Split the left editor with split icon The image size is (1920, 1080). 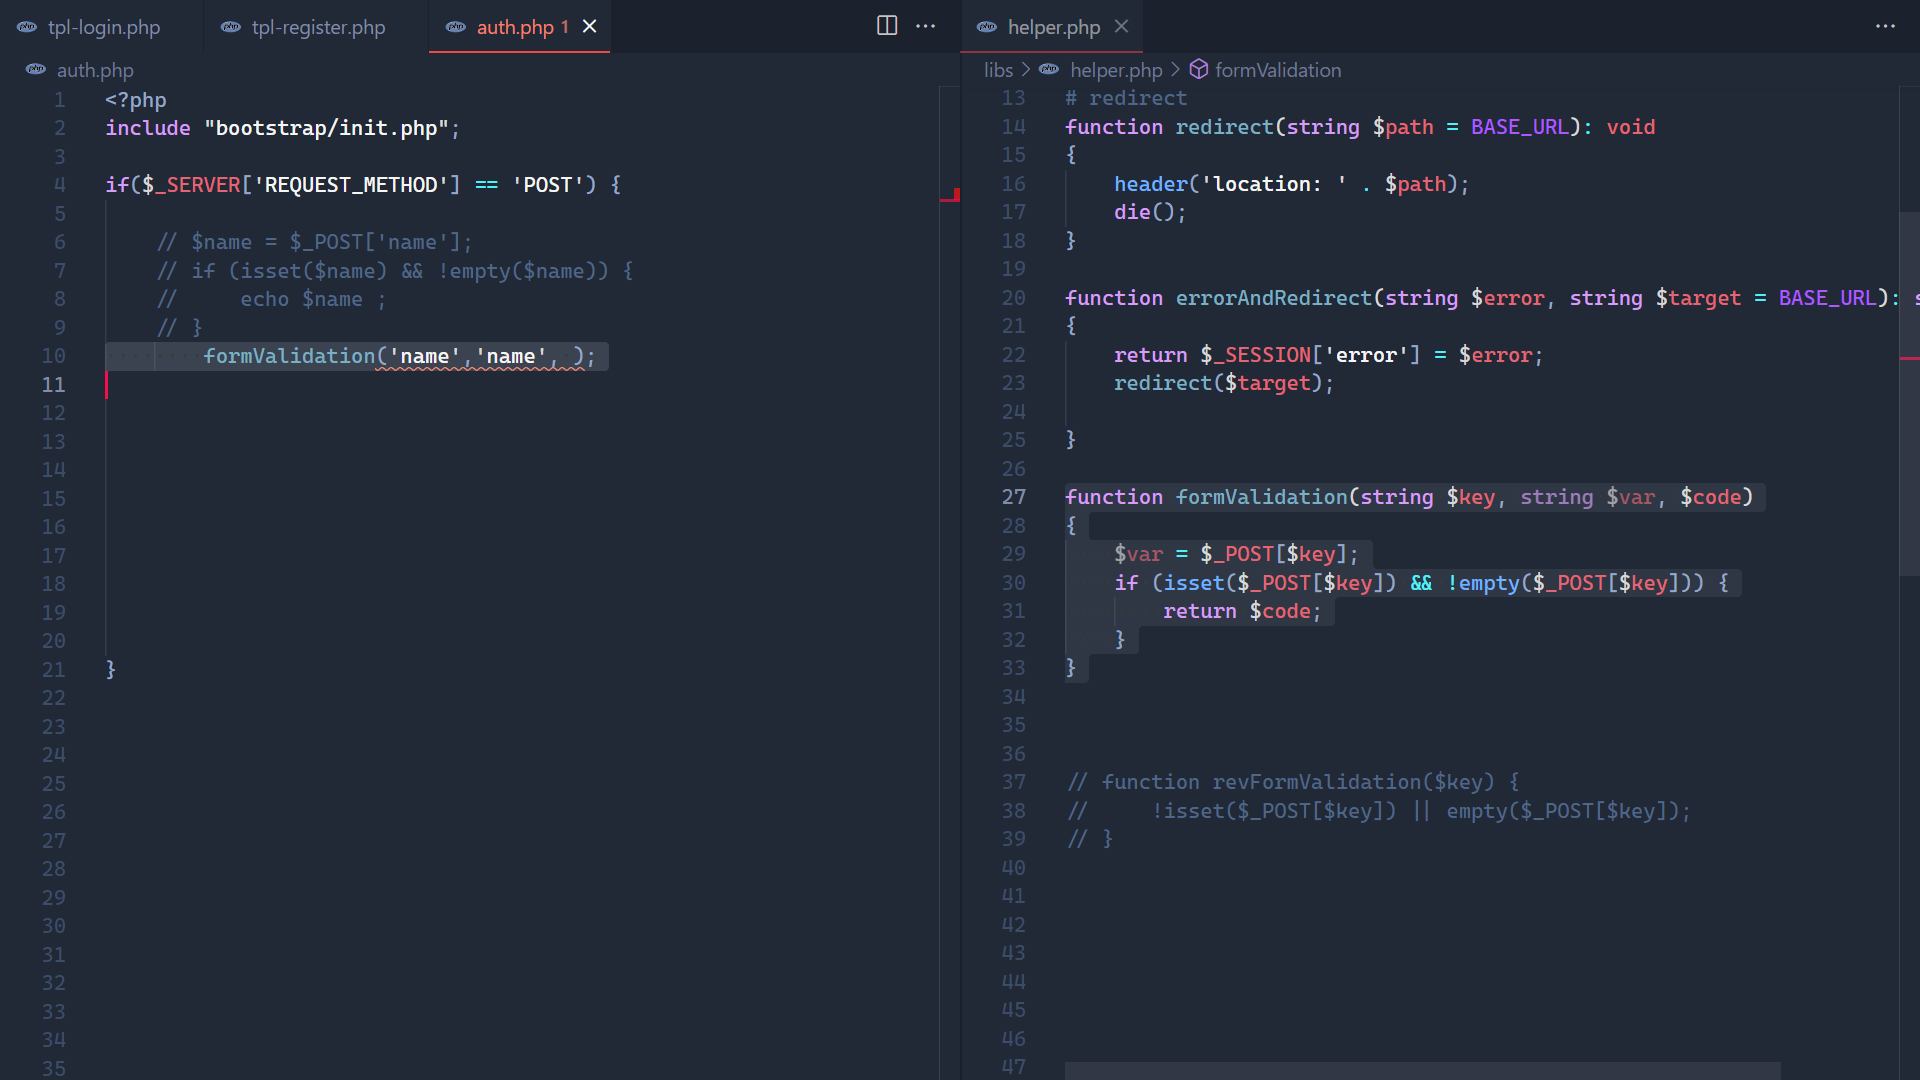click(887, 26)
